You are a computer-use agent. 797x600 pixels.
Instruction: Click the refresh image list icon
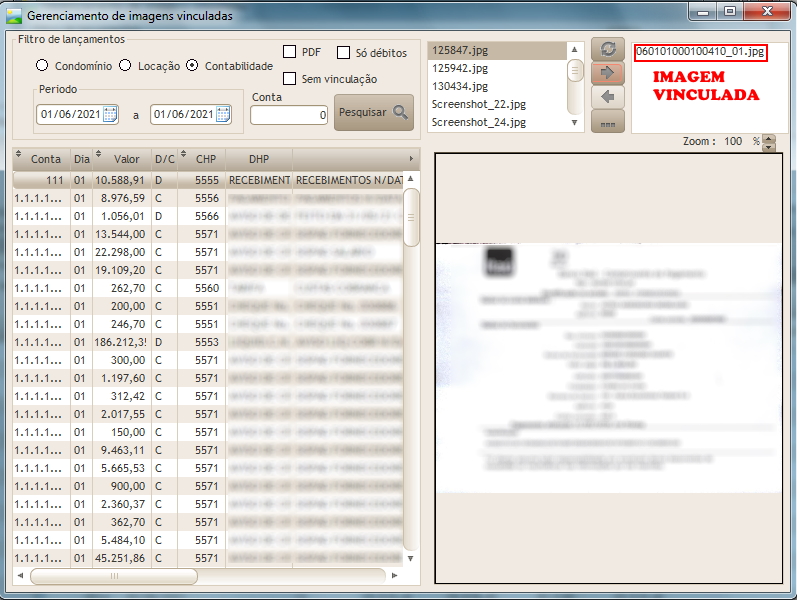[607, 49]
